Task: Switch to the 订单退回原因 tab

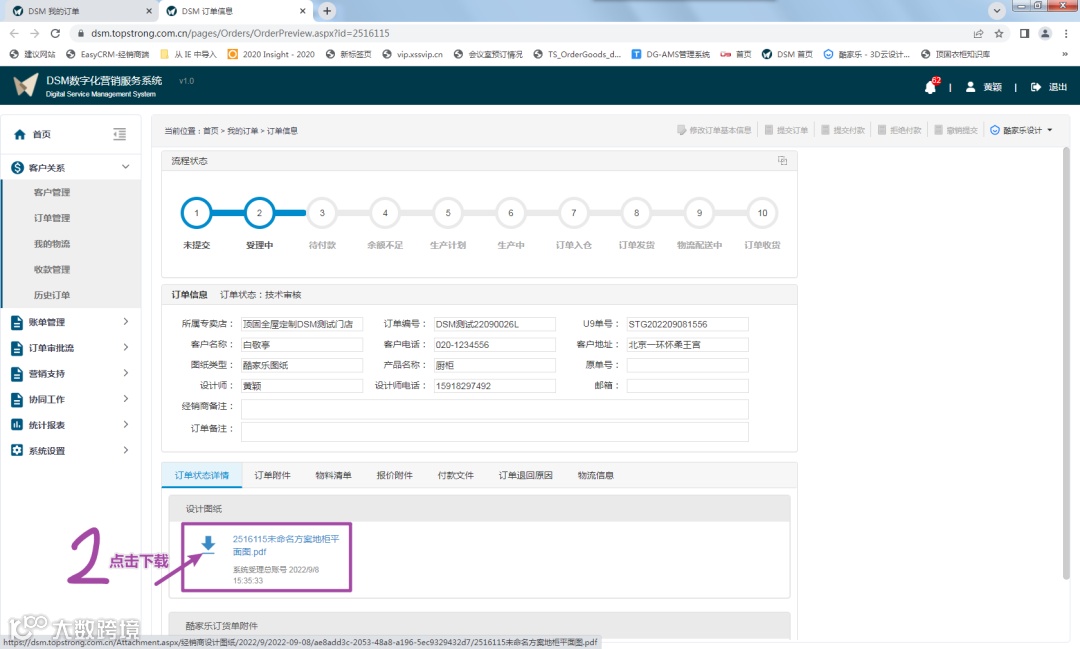Action: [x=526, y=475]
